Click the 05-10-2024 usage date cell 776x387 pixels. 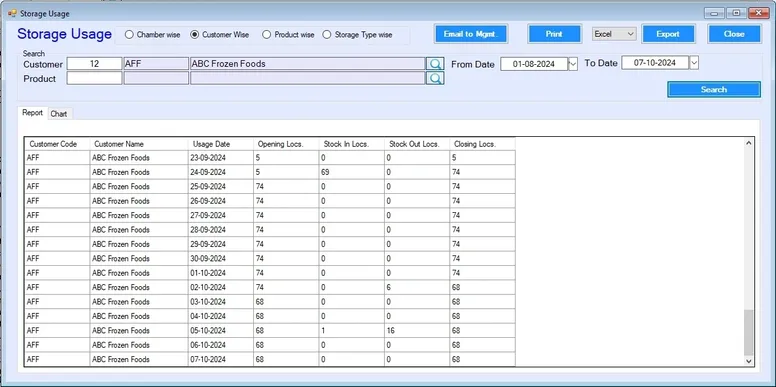[x=220, y=330]
